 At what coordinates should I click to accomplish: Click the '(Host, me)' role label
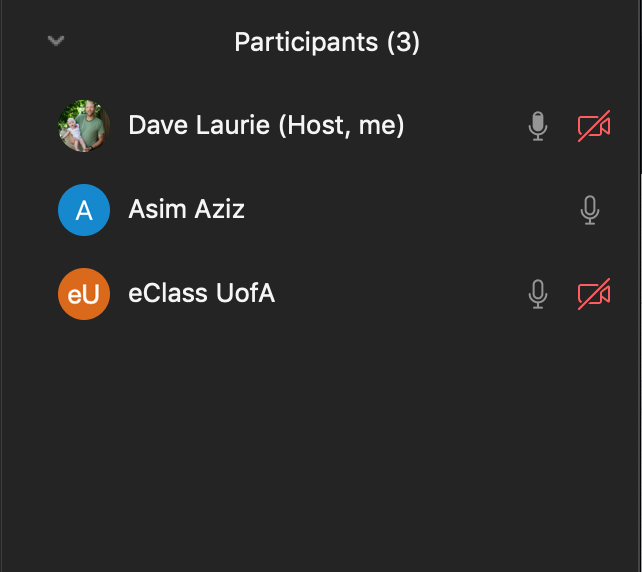click(341, 125)
